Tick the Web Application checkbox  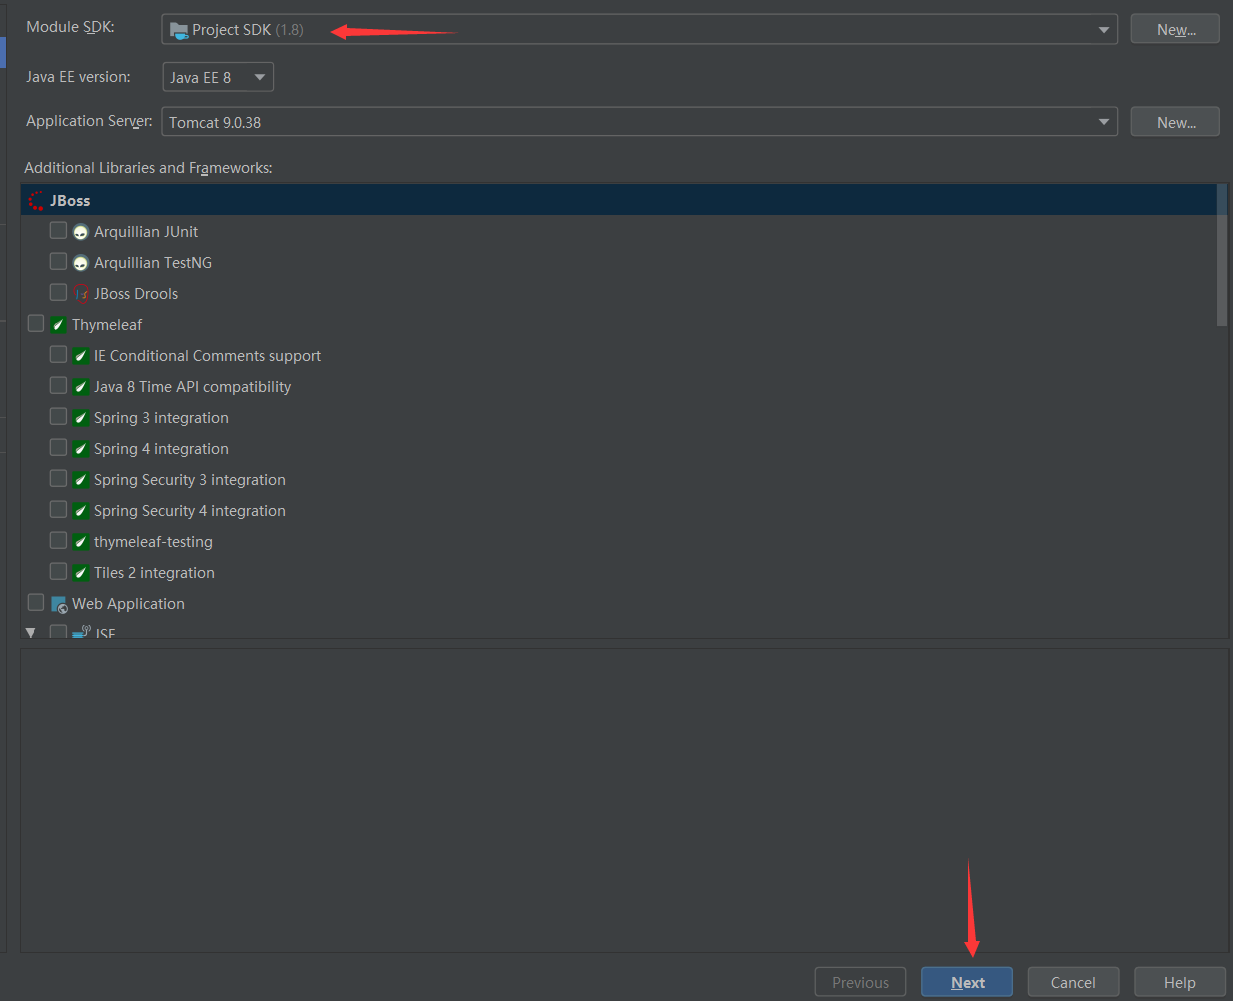click(36, 603)
